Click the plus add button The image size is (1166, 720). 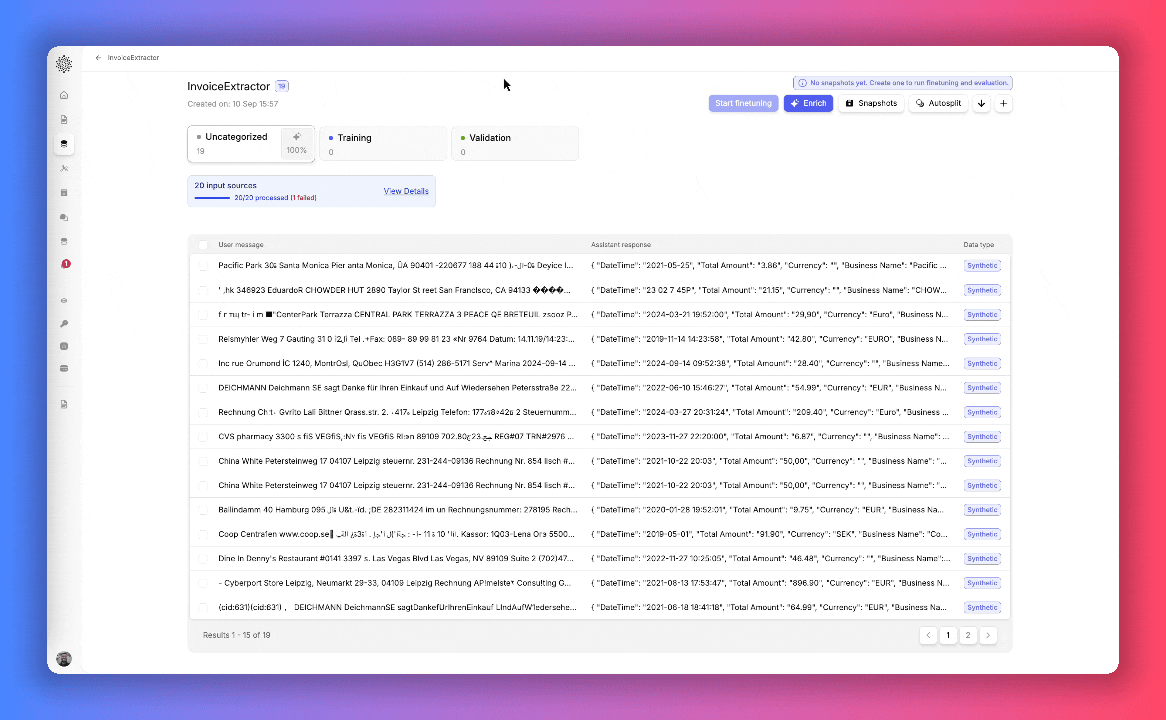click(x=1003, y=103)
